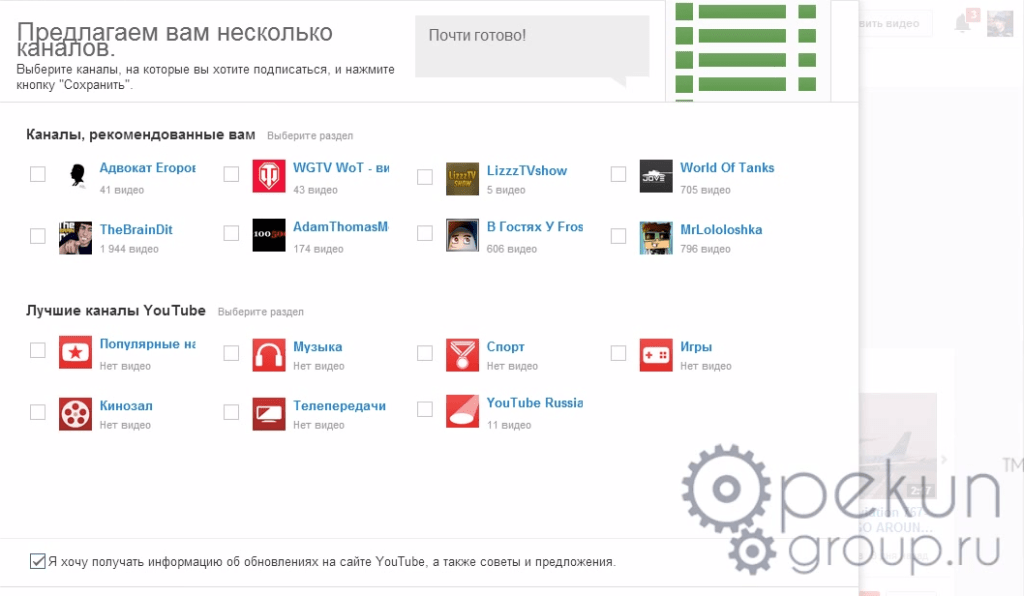Check the LizzzTVshow channel checkbox

click(424, 177)
